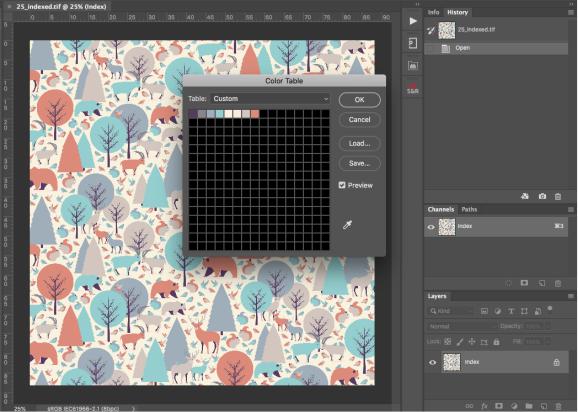Screen dimensions: 578x412
Task: Filter layers by type using T icon
Action: coord(511,311)
